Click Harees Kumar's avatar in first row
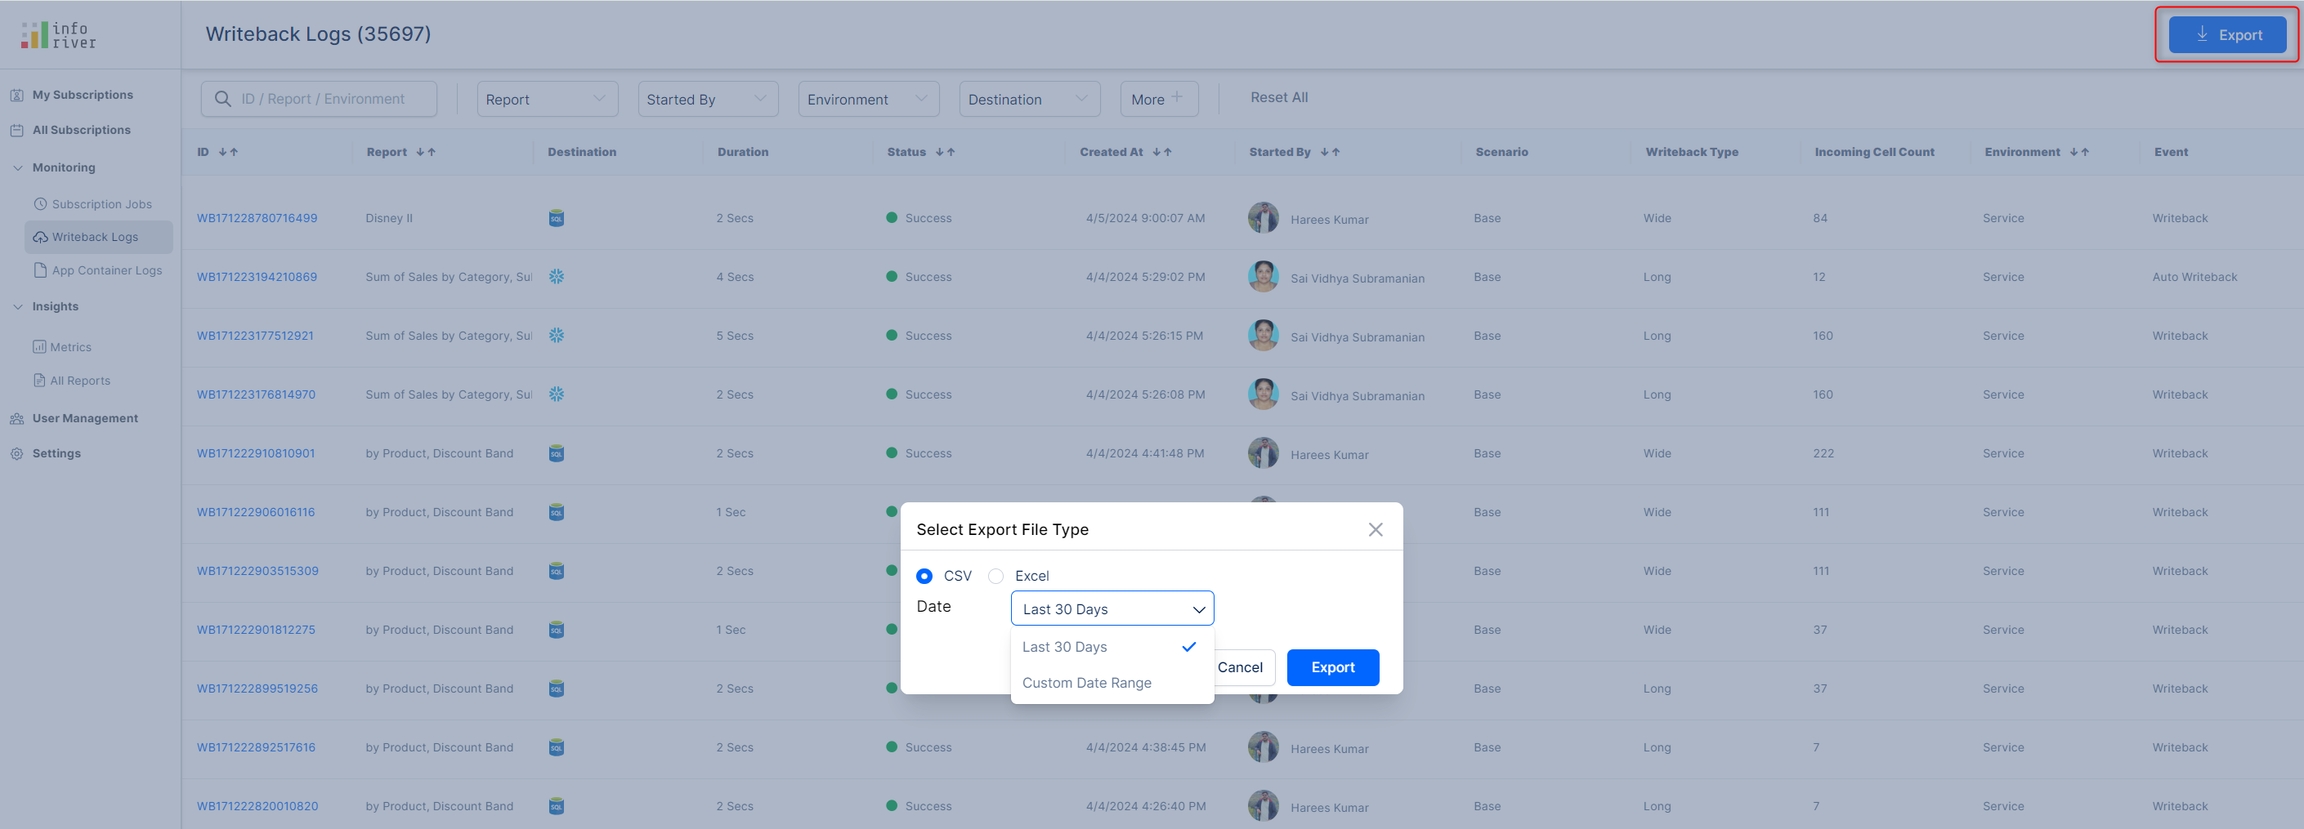The width and height of the screenshot is (2304, 829). (x=1263, y=218)
